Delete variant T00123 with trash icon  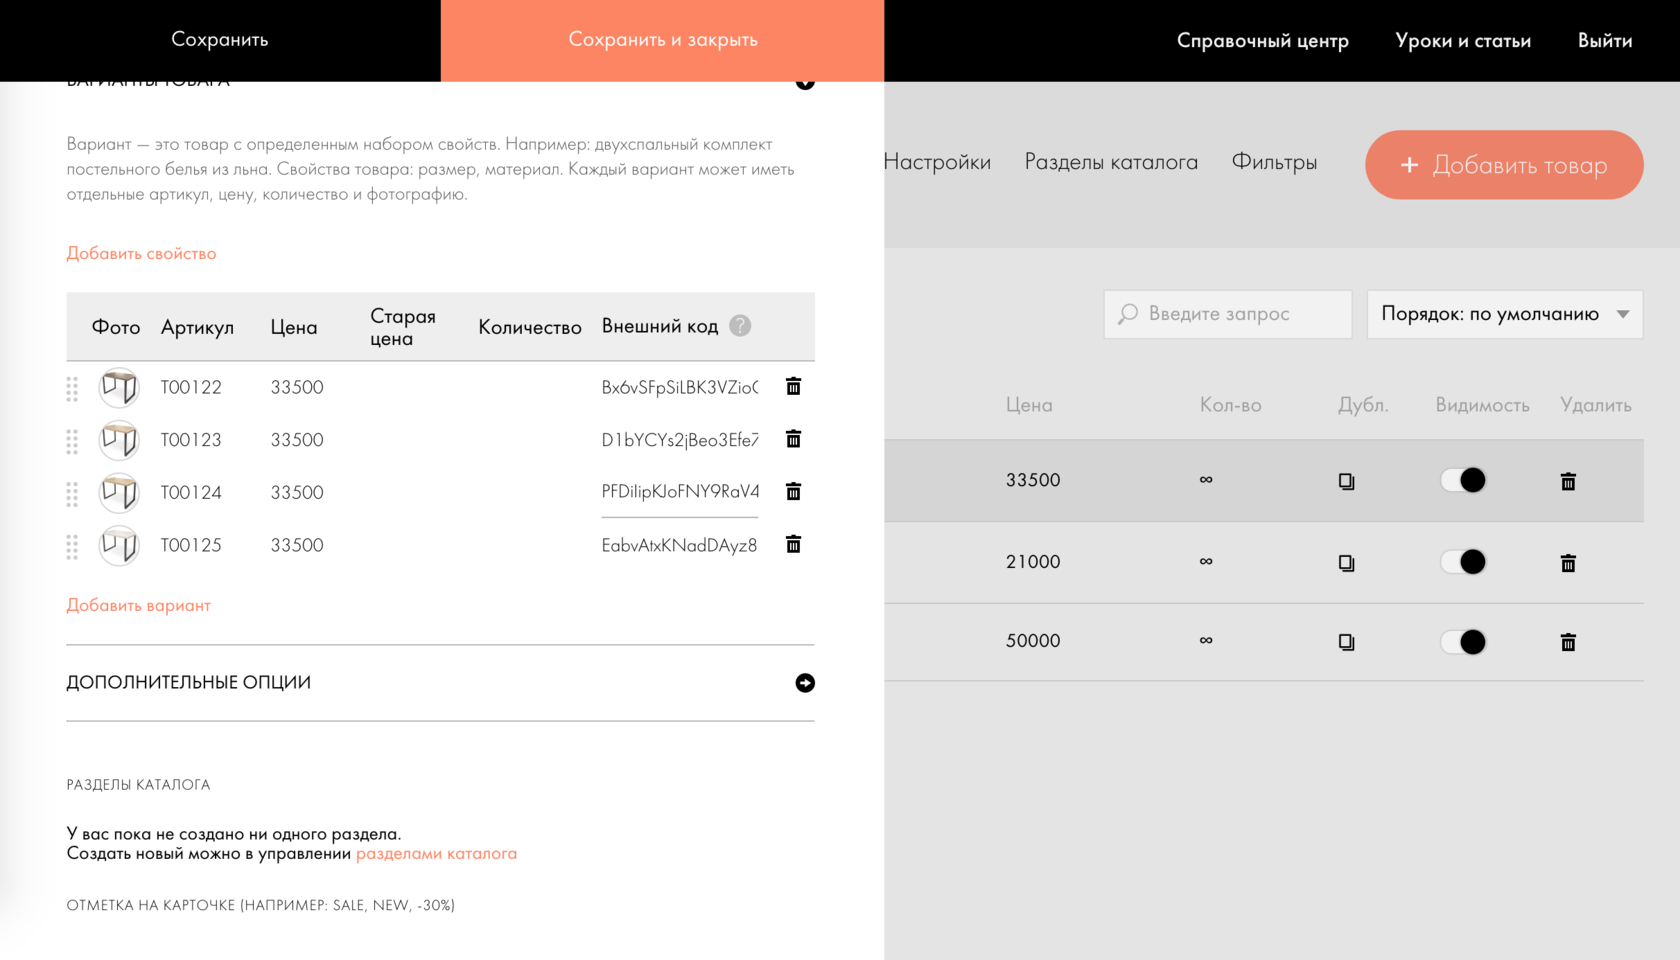(793, 439)
